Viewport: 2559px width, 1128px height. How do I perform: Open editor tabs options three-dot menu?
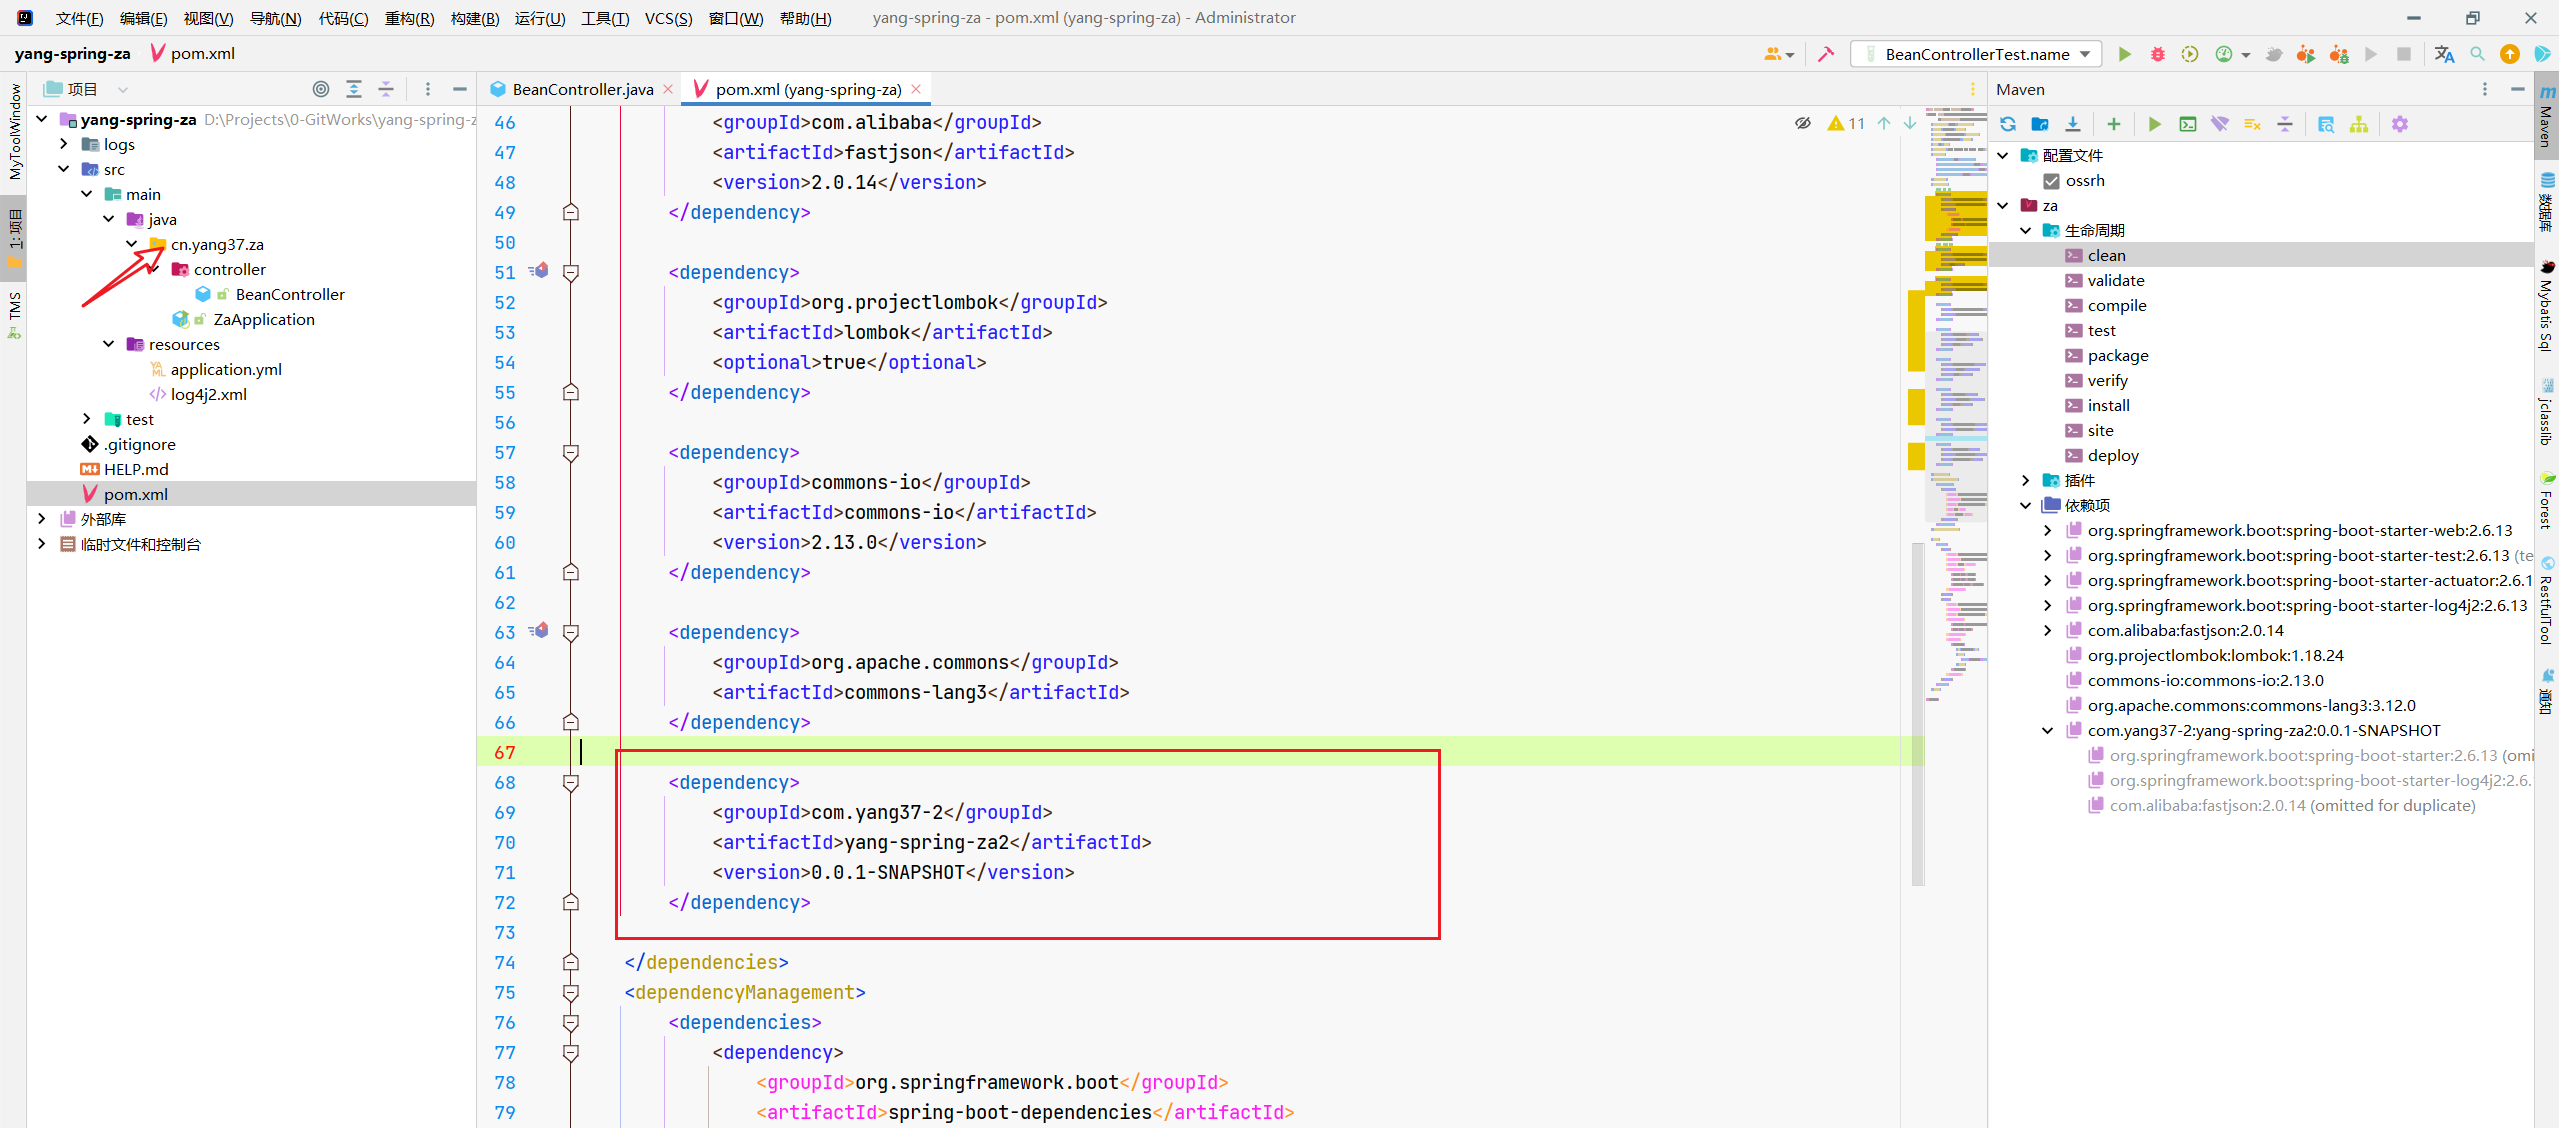click(x=1972, y=89)
